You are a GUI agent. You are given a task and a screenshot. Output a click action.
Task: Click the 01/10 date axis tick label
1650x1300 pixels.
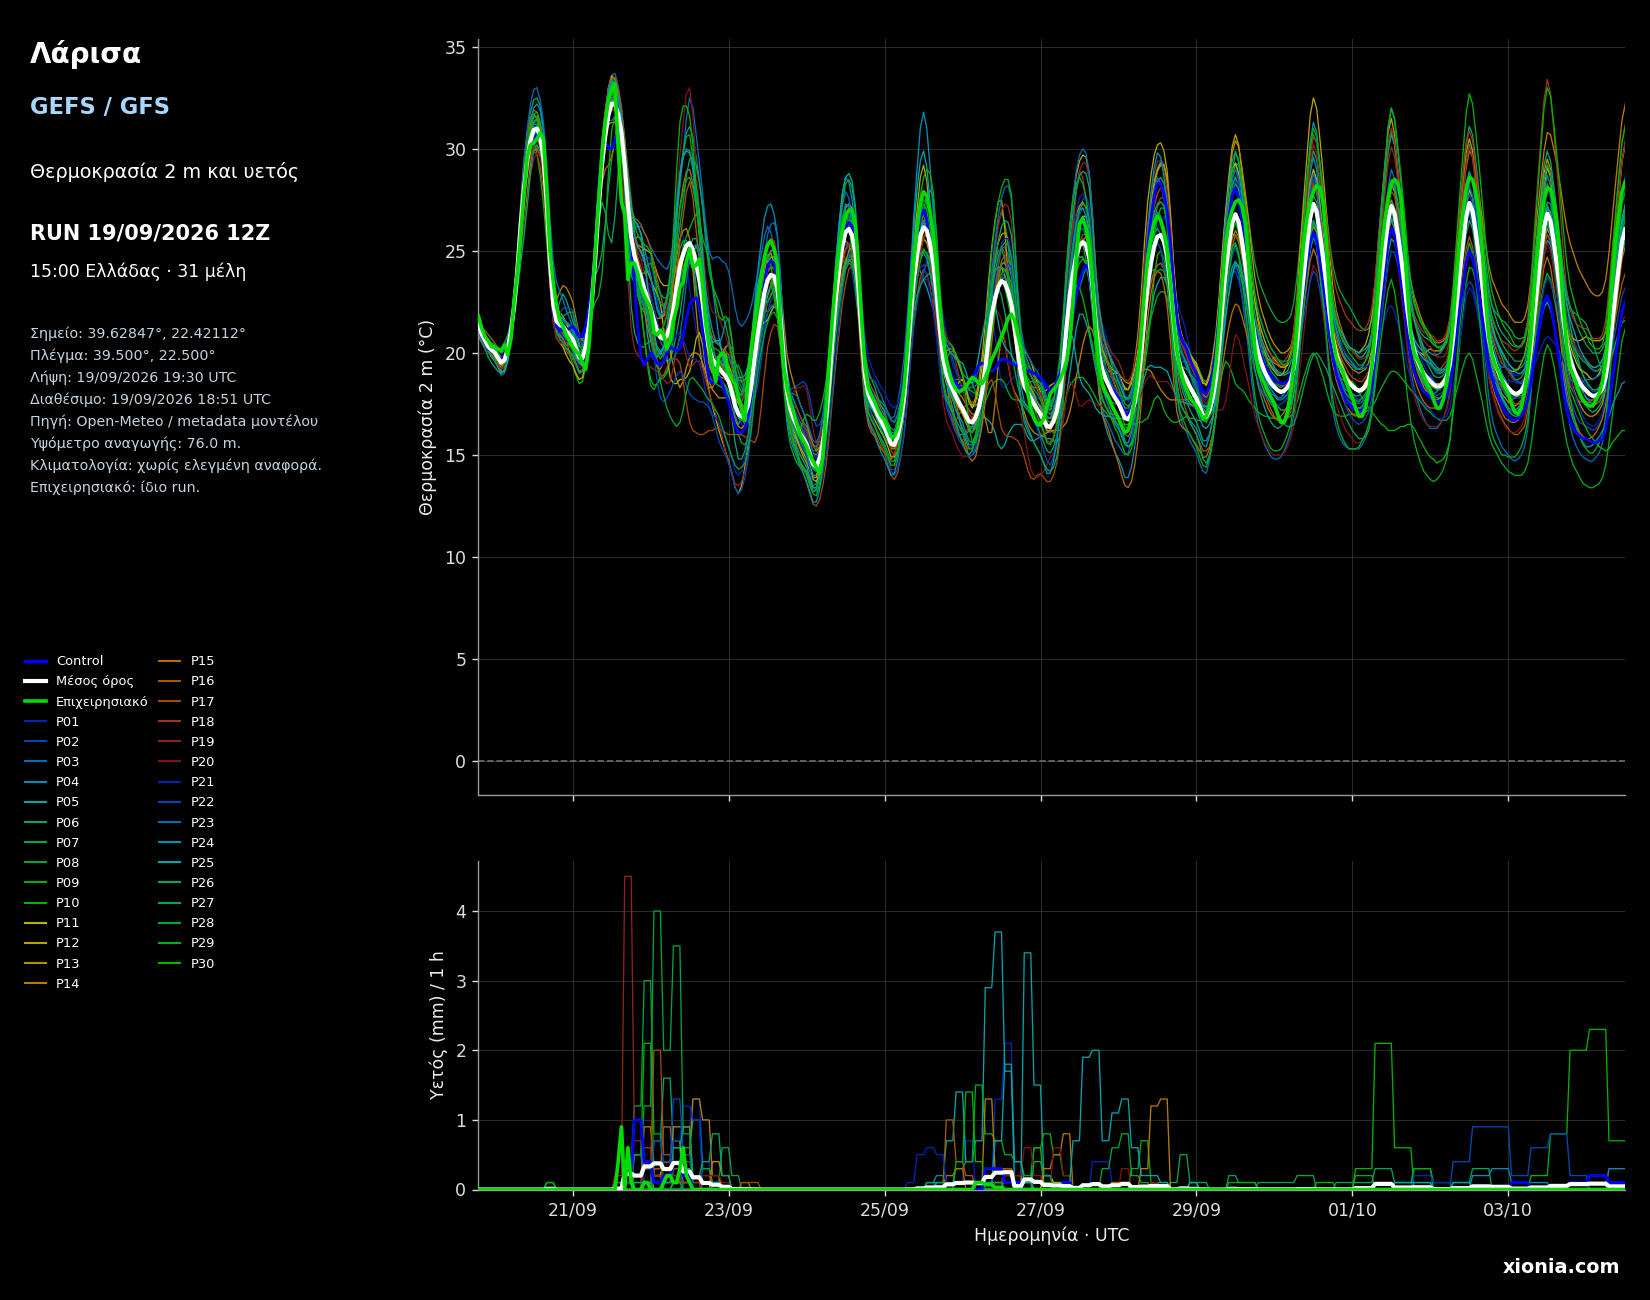coord(1352,1209)
